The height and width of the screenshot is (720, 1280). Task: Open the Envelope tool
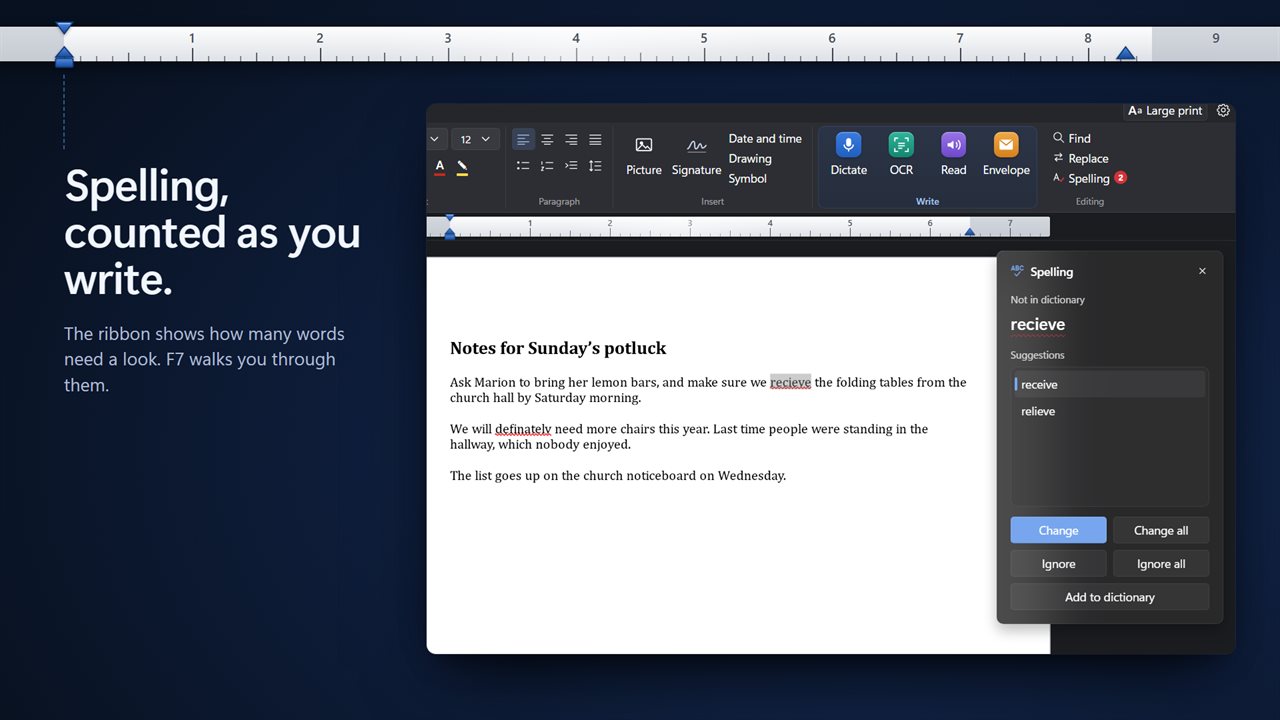pyautogui.click(x=1006, y=155)
